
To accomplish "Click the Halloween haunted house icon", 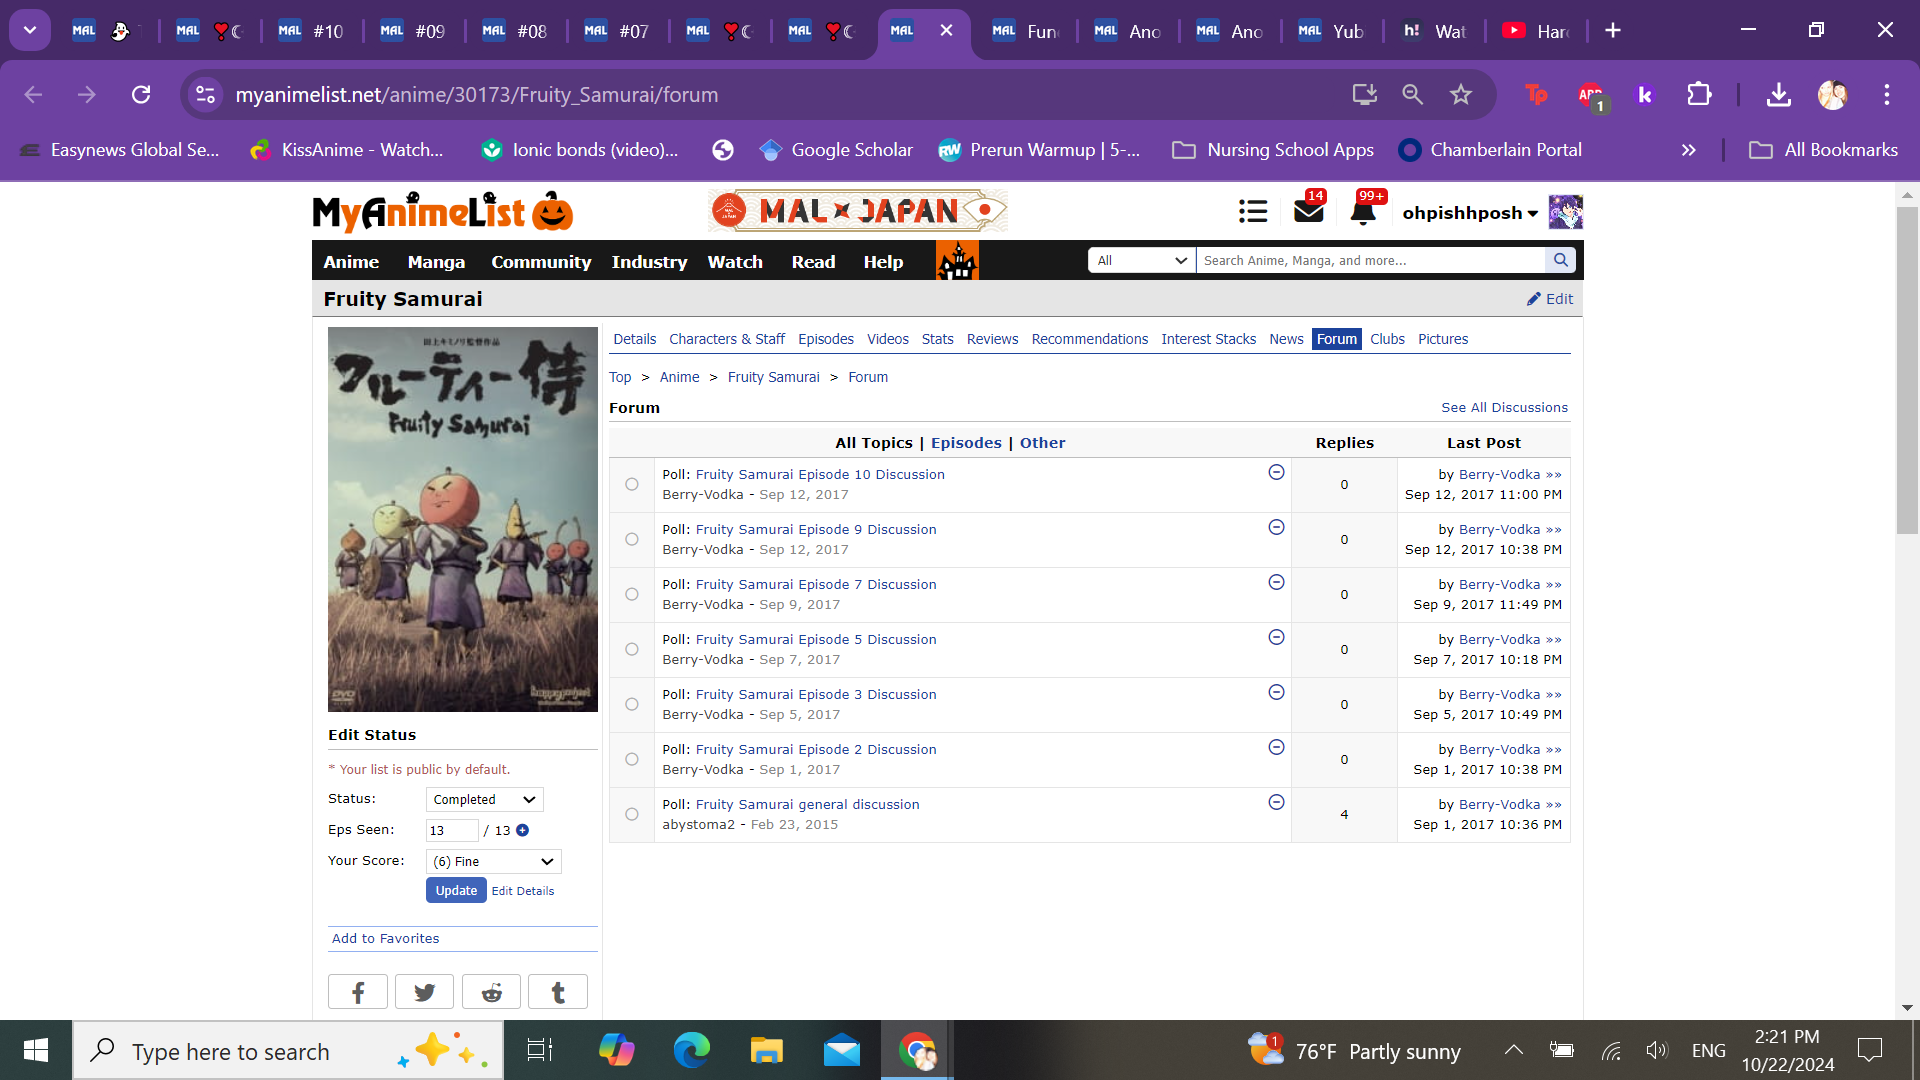I will (957, 261).
